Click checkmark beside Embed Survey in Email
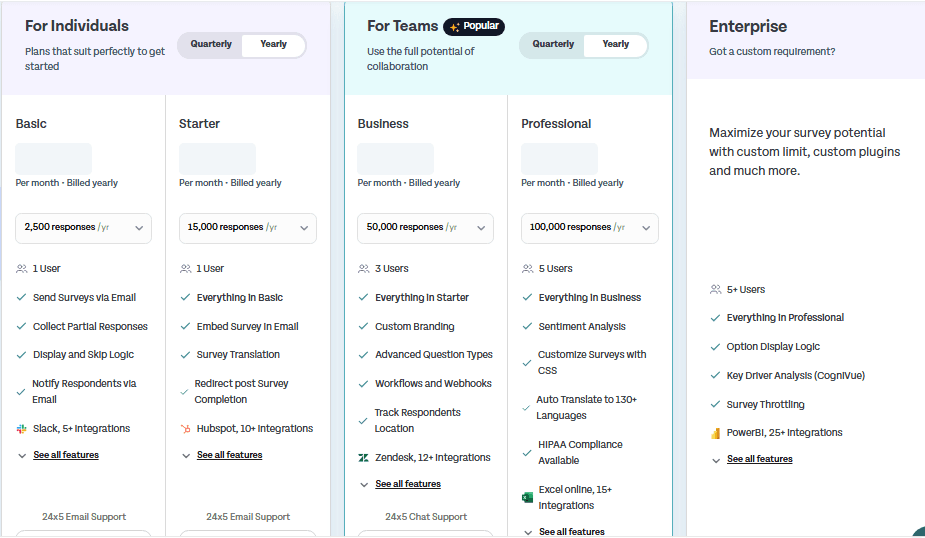Image resolution: width=925 pixels, height=538 pixels. (185, 326)
